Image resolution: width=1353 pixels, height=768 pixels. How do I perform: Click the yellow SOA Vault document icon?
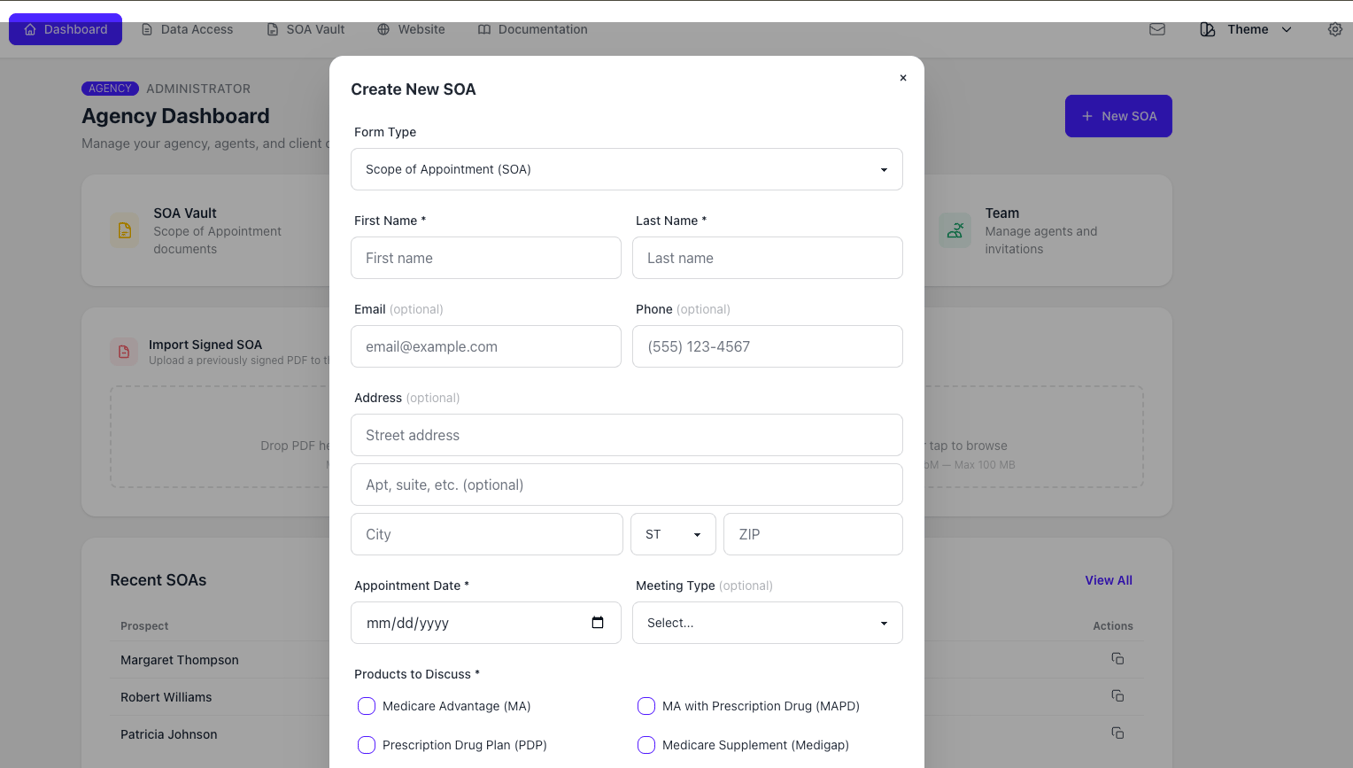point(123,230)
